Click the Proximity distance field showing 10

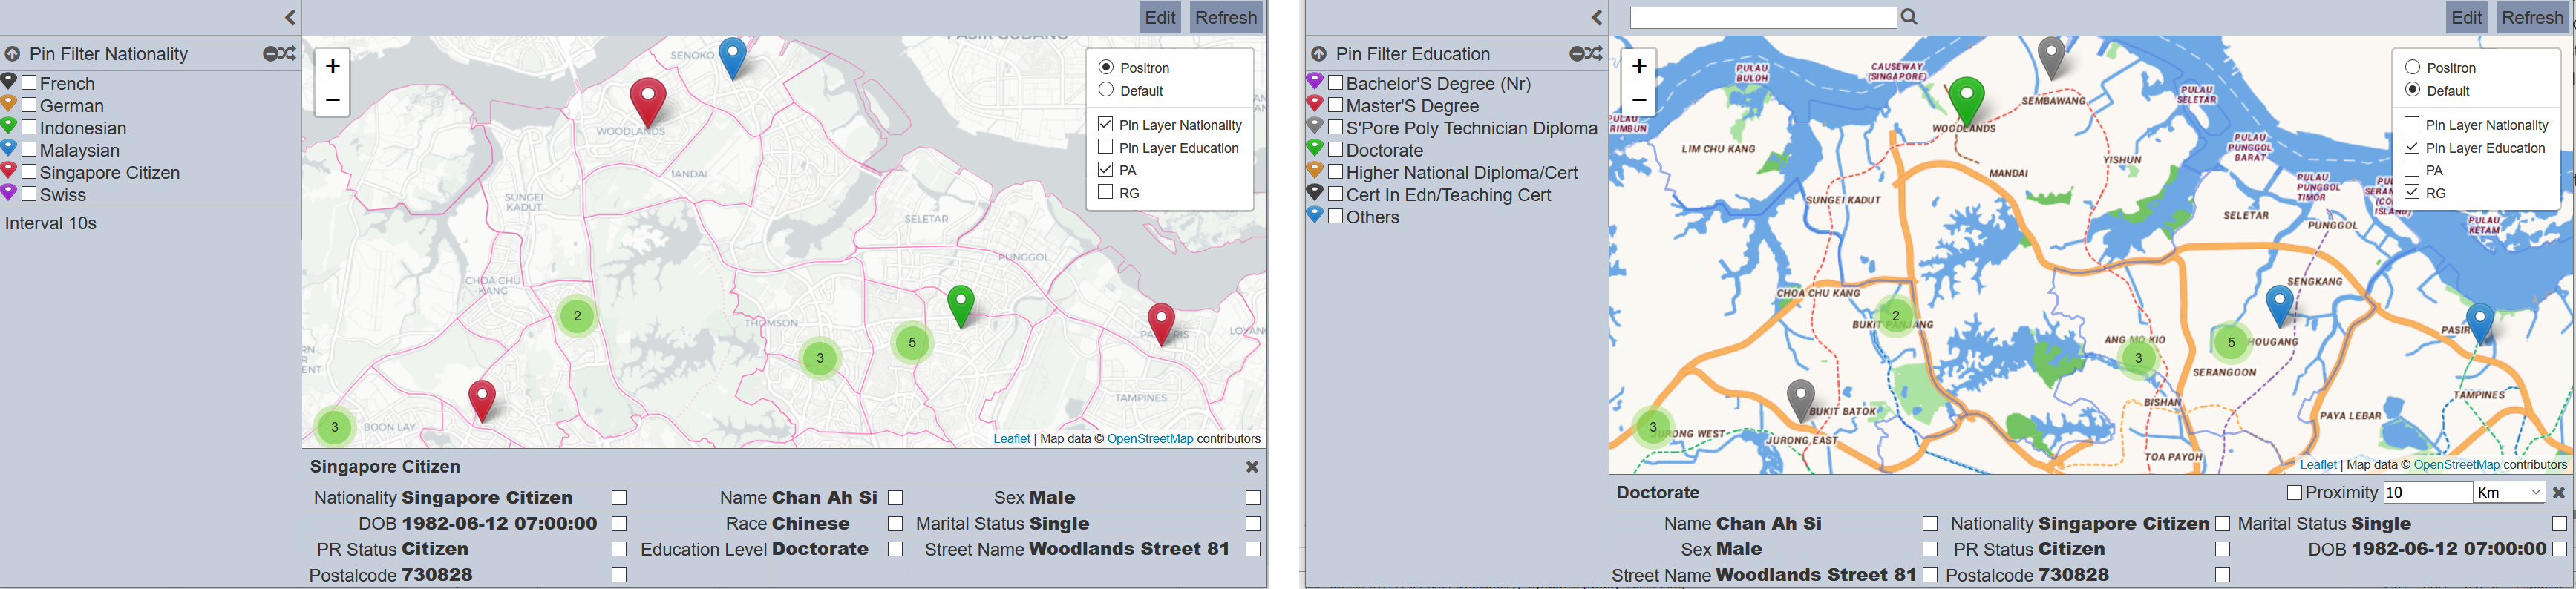[2427, 492]
